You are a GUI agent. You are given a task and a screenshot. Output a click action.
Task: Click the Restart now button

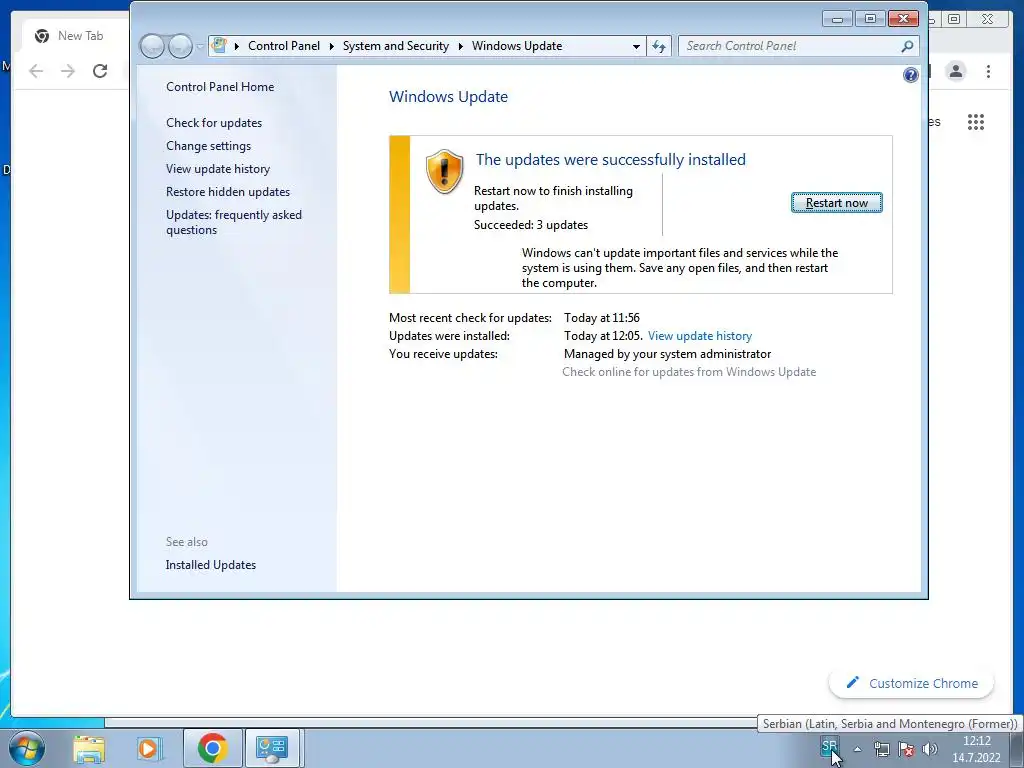click(x=837, y=203)
